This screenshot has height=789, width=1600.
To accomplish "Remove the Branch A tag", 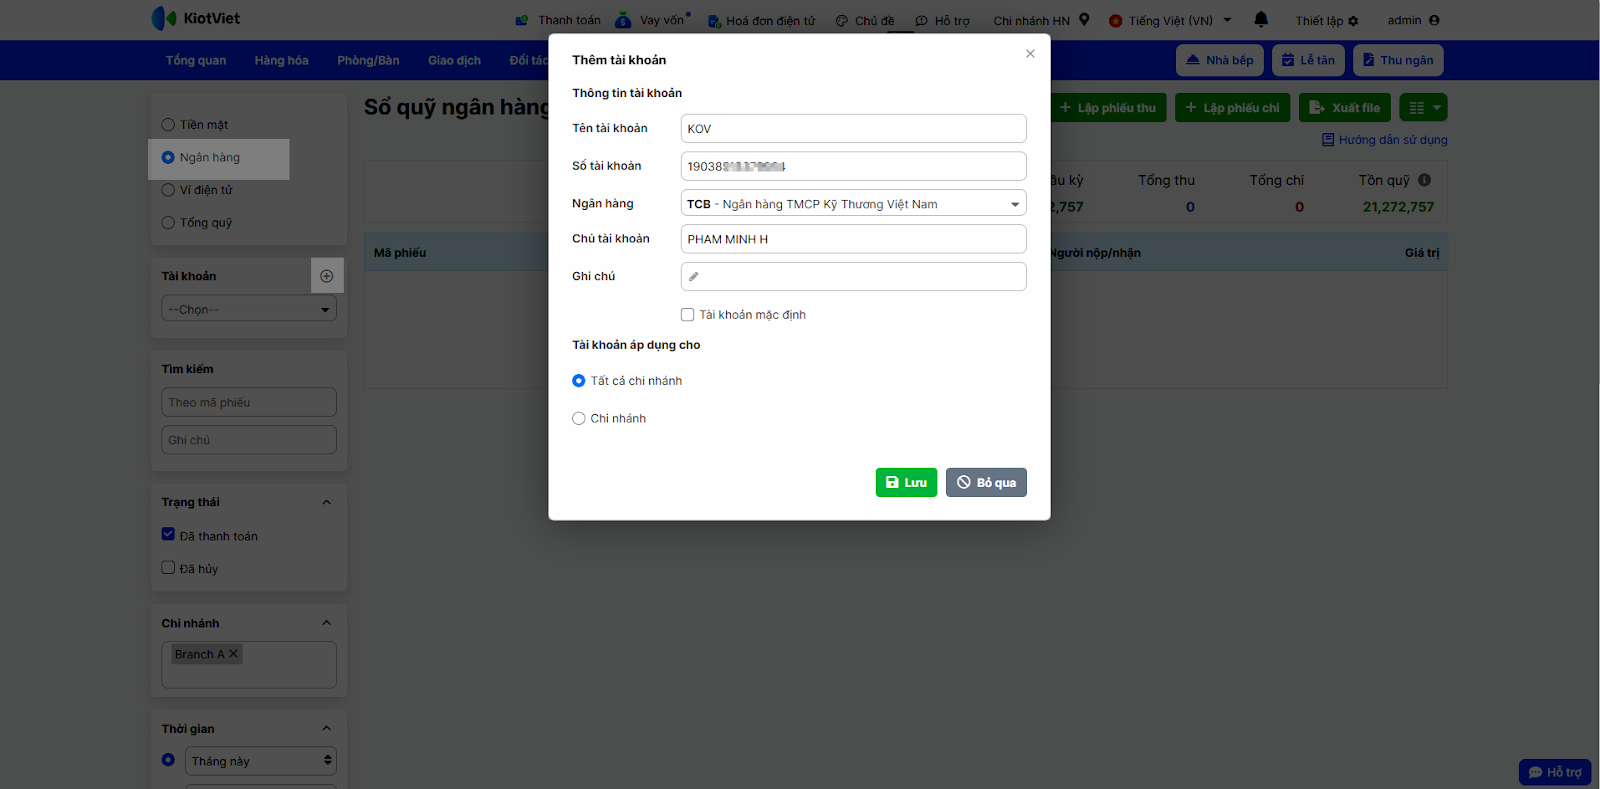I will coord(234,654).
